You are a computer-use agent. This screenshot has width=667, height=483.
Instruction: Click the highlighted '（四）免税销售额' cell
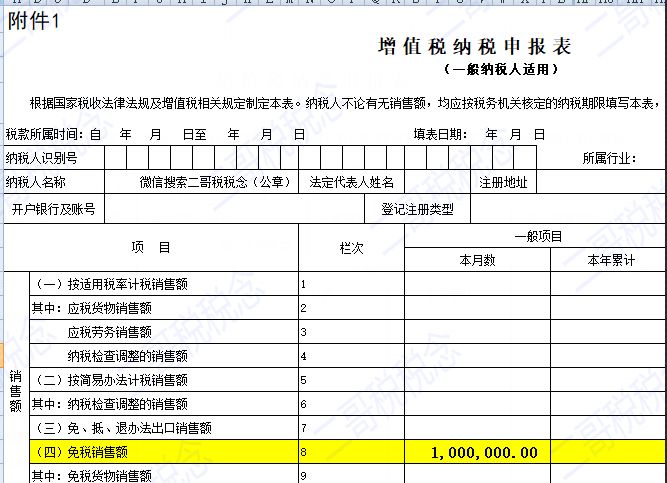[164, 452]
